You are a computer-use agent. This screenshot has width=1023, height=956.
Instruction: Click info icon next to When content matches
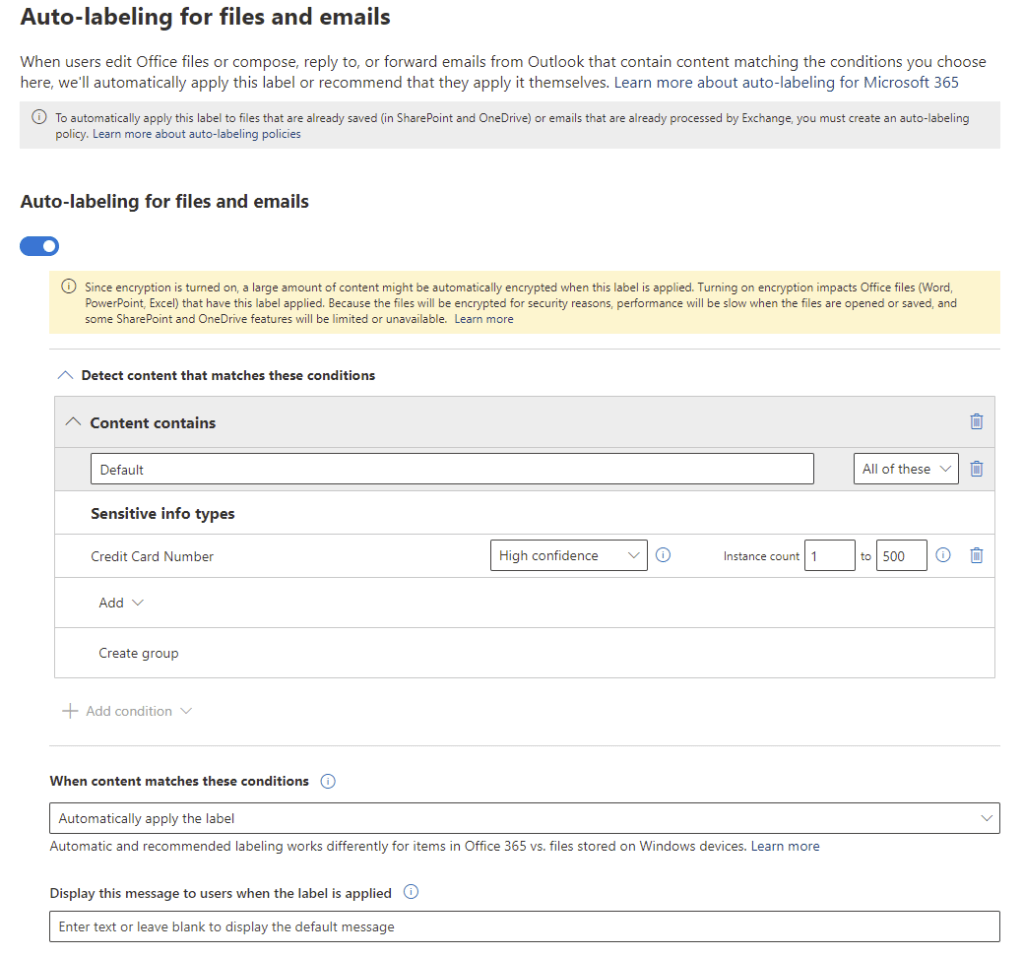[x=328, y=781]
